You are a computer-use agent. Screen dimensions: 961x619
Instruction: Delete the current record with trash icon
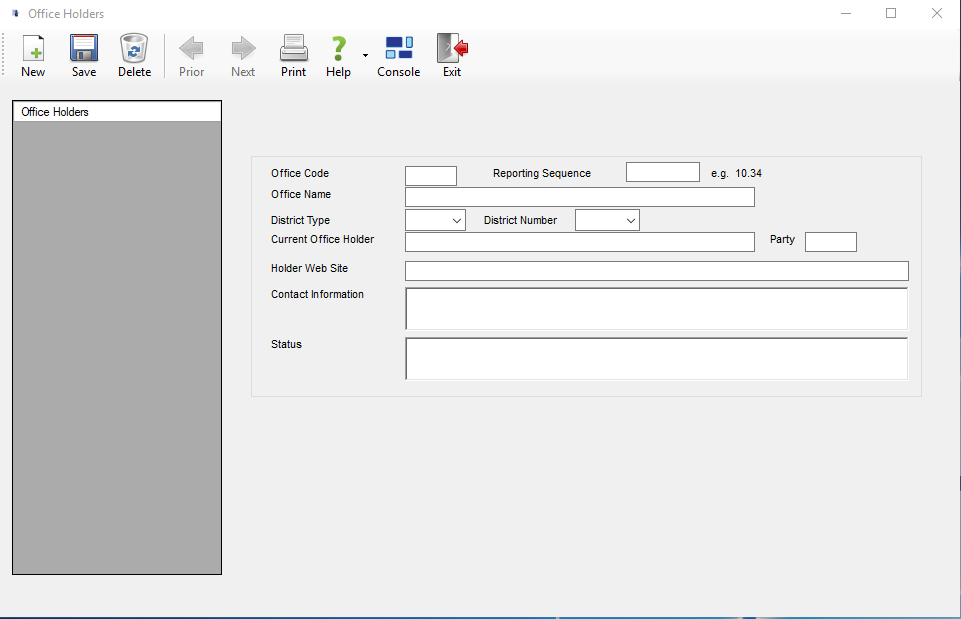pyautogui.click(x=134, y=56)
